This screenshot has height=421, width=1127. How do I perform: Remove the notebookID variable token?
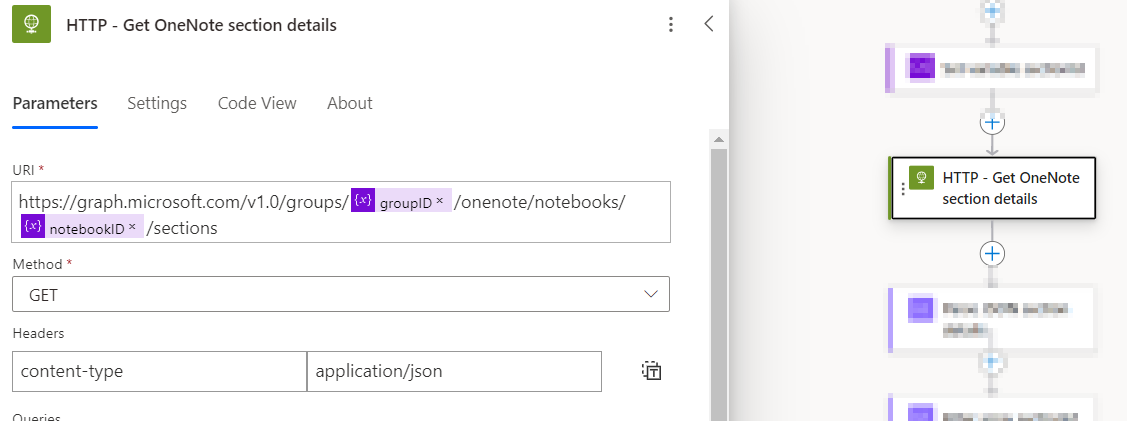click(x=132, y=228)
